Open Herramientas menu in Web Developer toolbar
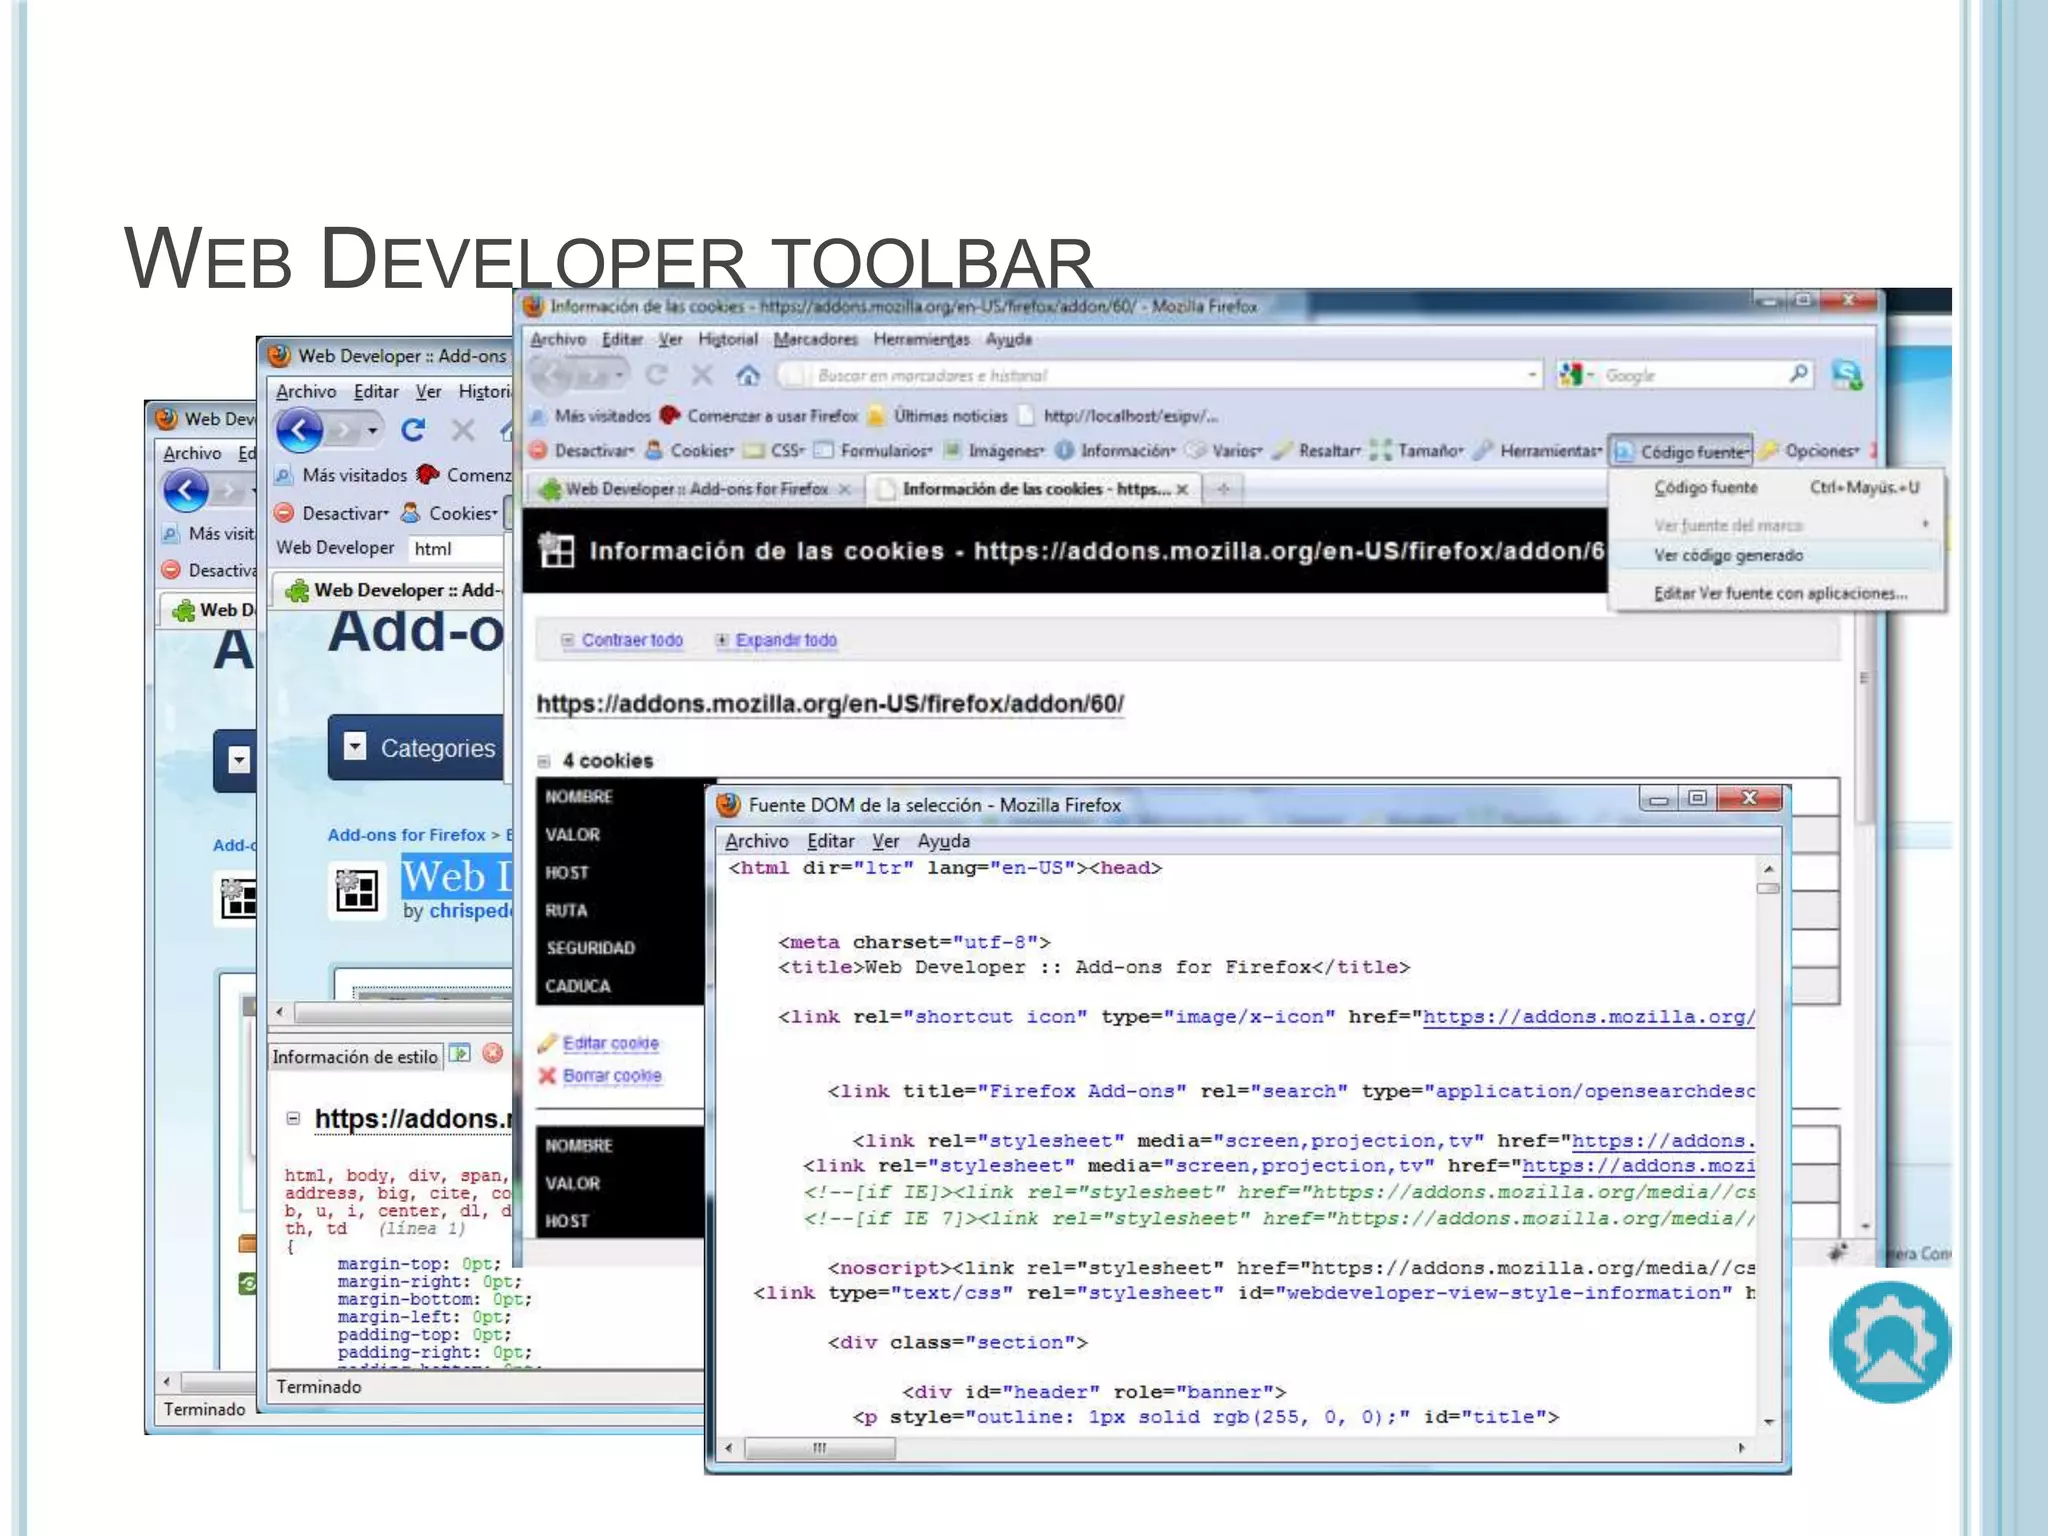The image size is (2048, 1536). pyautogui.click(x=1538, y=451)
